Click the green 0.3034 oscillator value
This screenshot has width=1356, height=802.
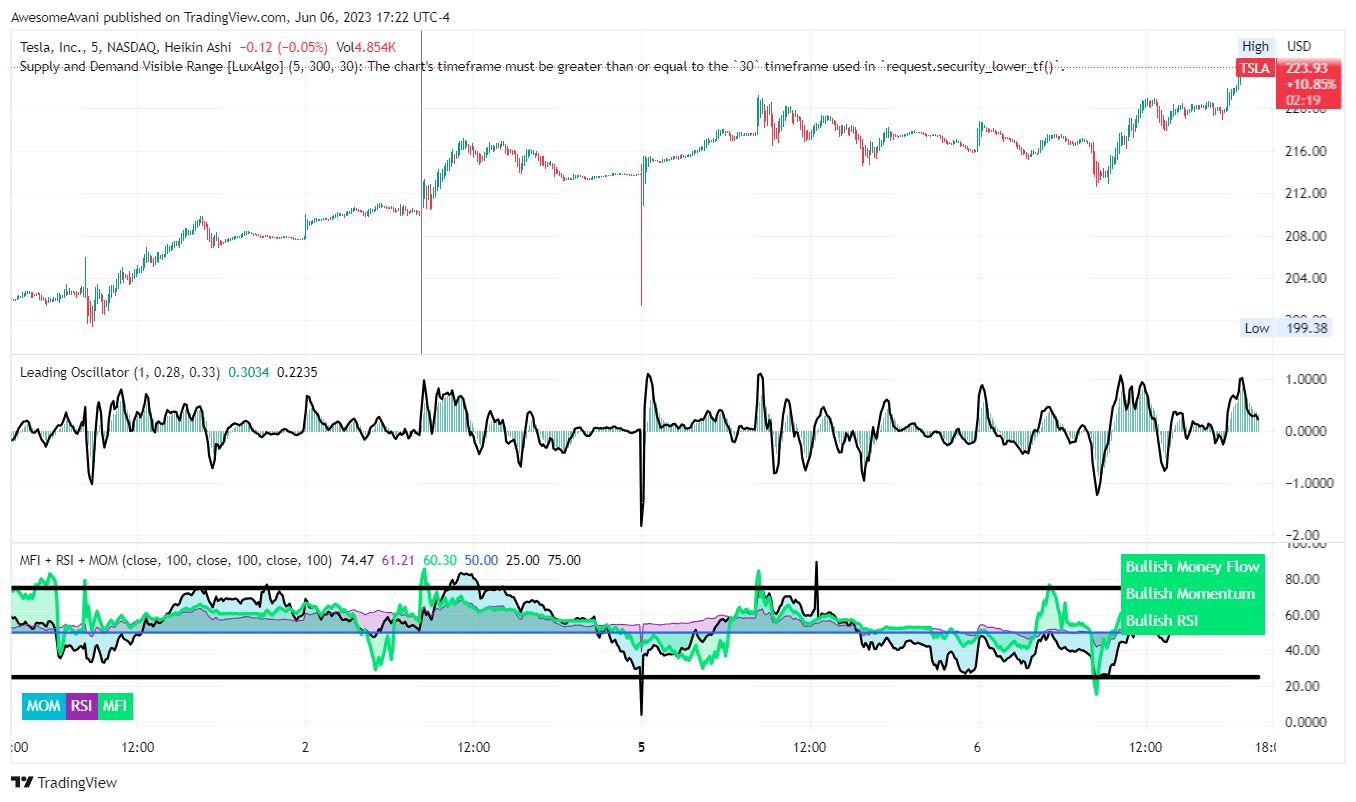pyautogui.click(x=248, y=372)
